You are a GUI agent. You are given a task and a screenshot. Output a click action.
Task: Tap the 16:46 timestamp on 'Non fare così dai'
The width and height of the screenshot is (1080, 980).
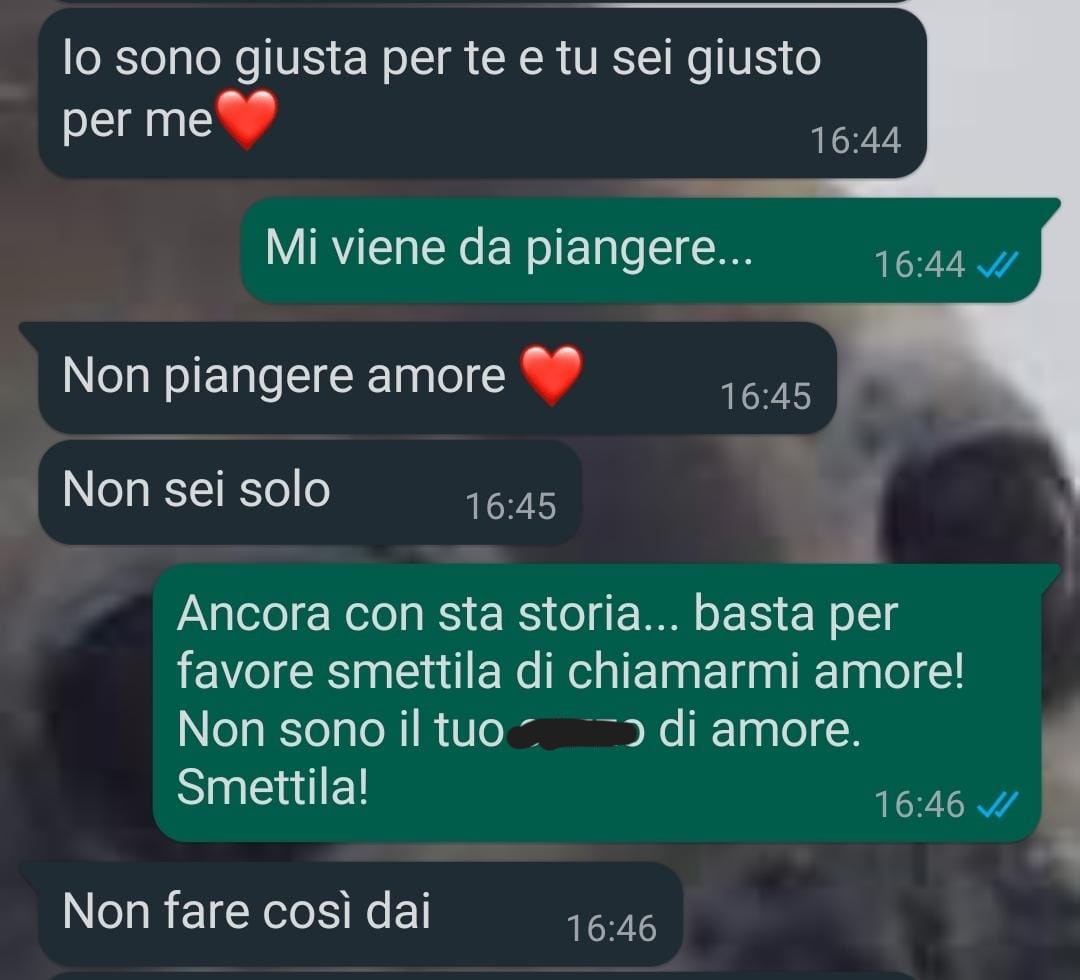pyautogui.click(x=612, y=928)
